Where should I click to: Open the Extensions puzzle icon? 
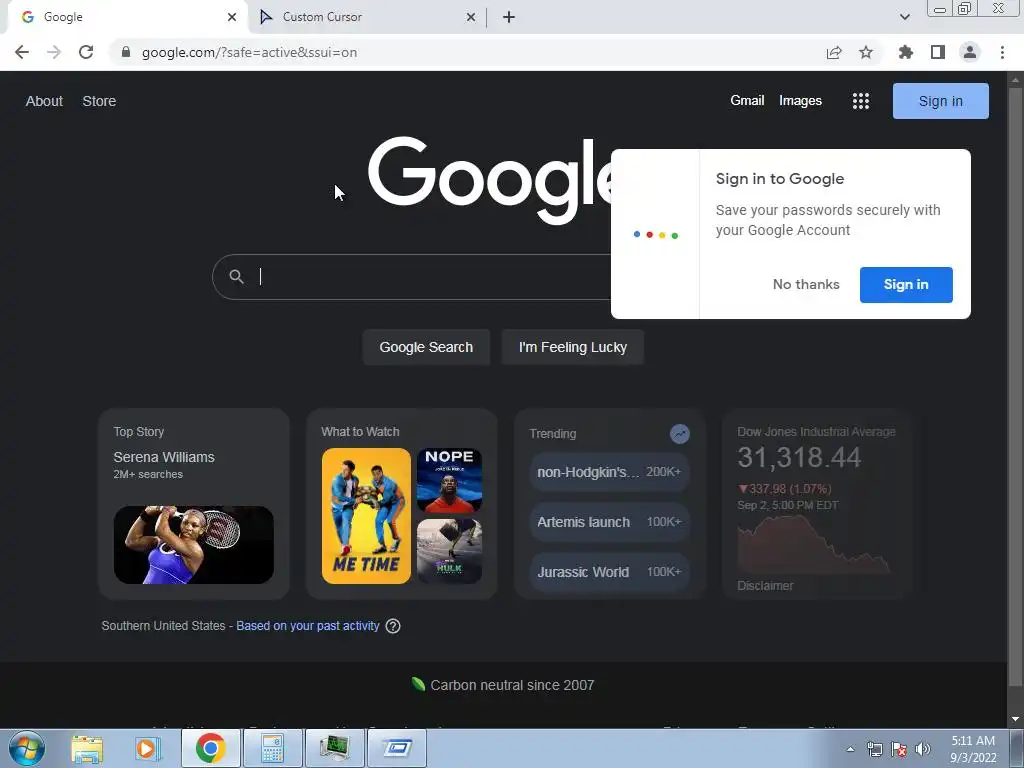905,52
